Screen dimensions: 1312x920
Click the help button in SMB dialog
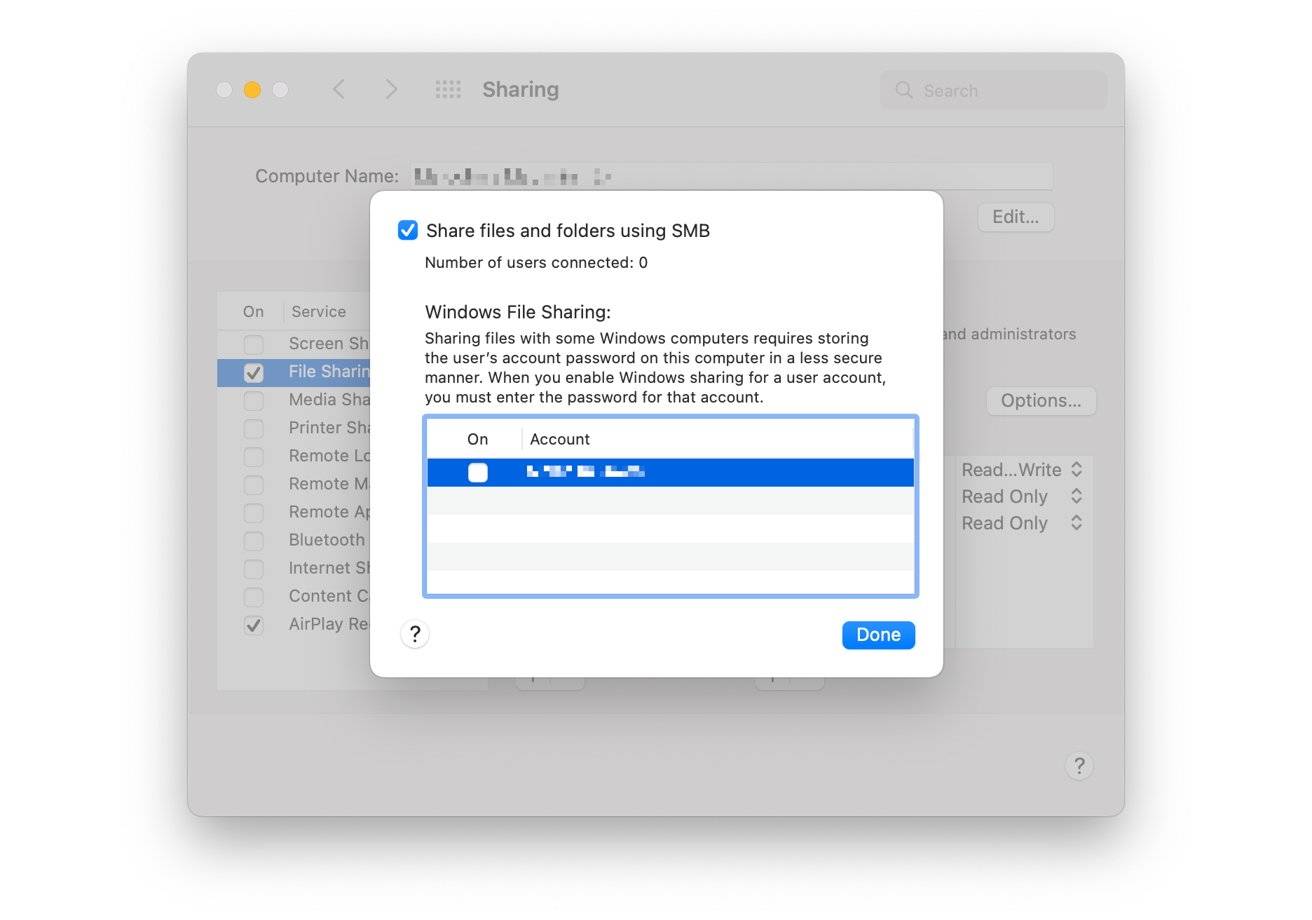click(415, 634)
